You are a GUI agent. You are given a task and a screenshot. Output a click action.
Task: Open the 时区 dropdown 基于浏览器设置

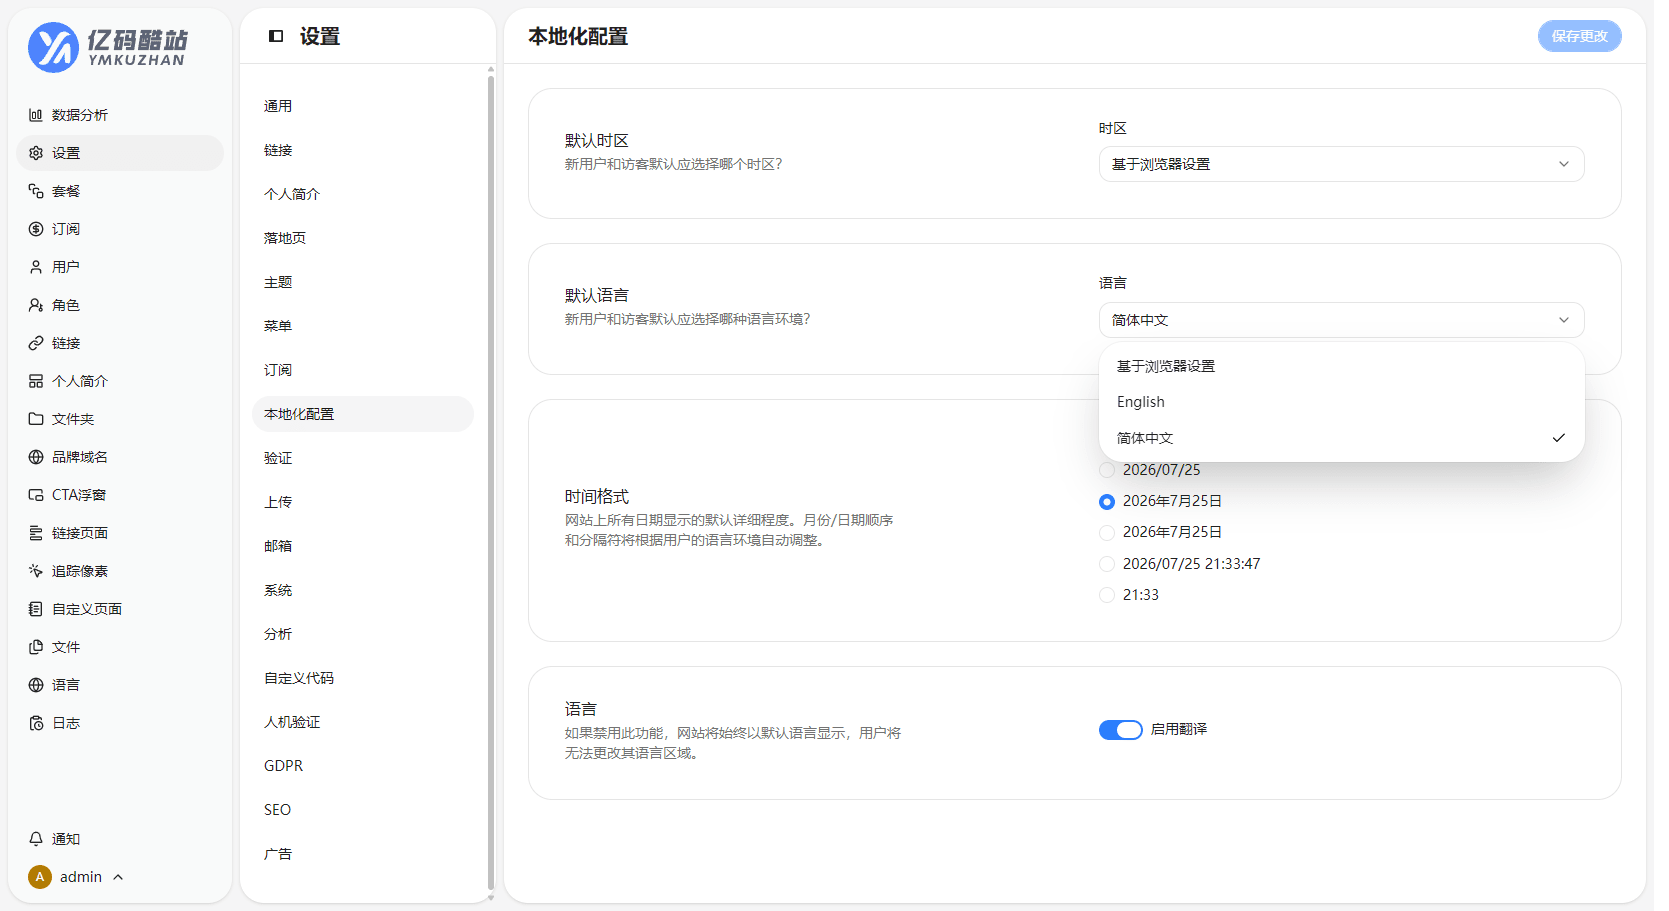[x=1342, y=164]
